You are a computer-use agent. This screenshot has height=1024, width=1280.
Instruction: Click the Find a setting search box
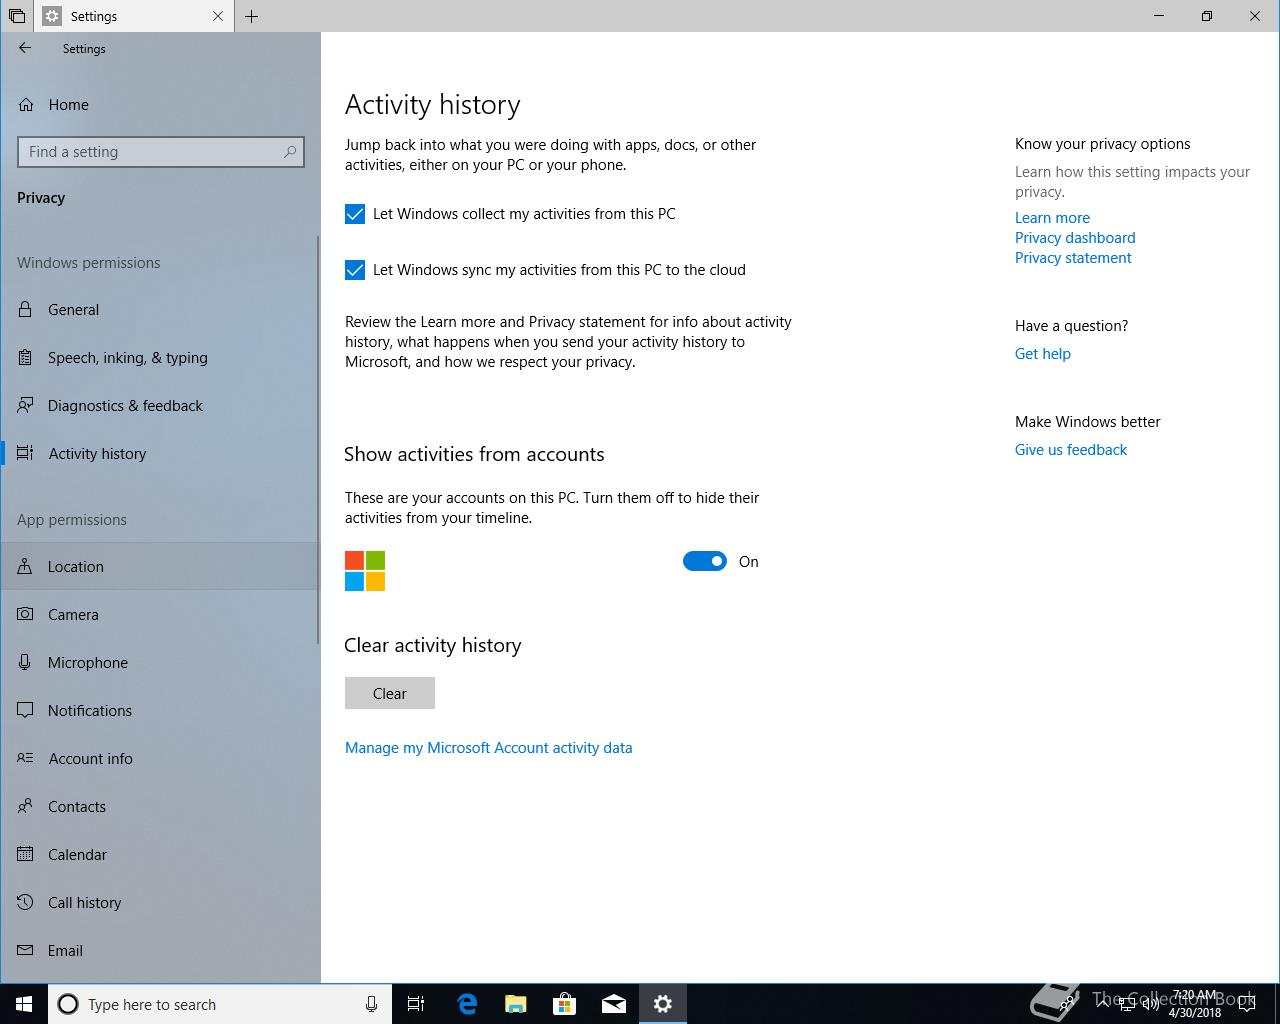pos(160,152)
